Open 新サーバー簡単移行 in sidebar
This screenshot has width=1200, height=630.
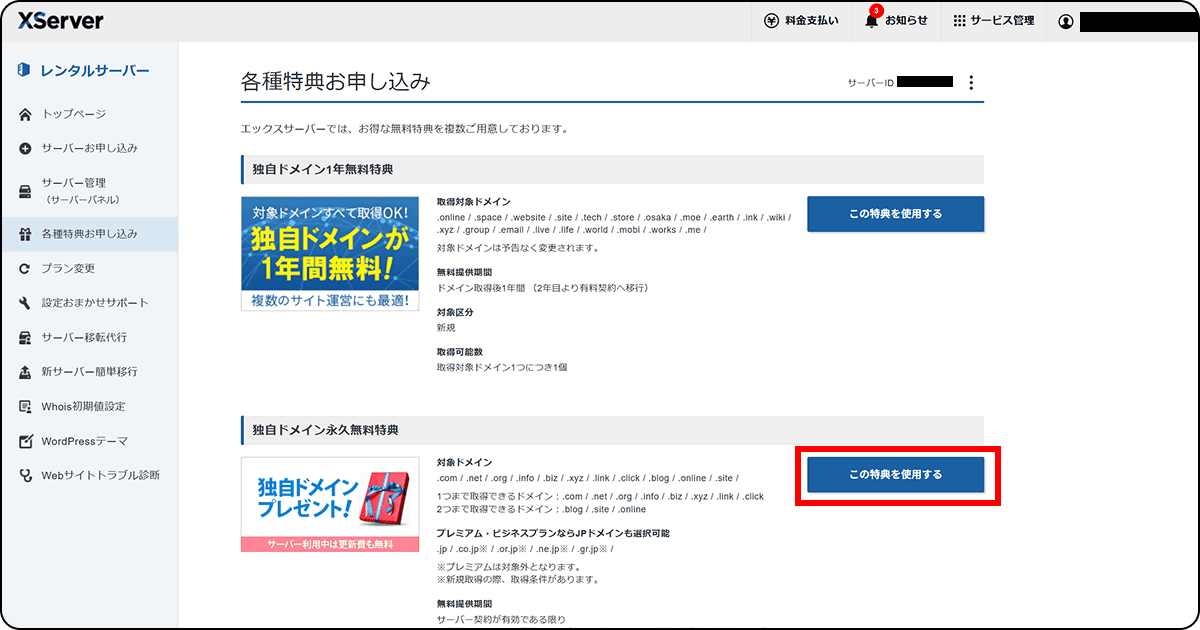90,372
